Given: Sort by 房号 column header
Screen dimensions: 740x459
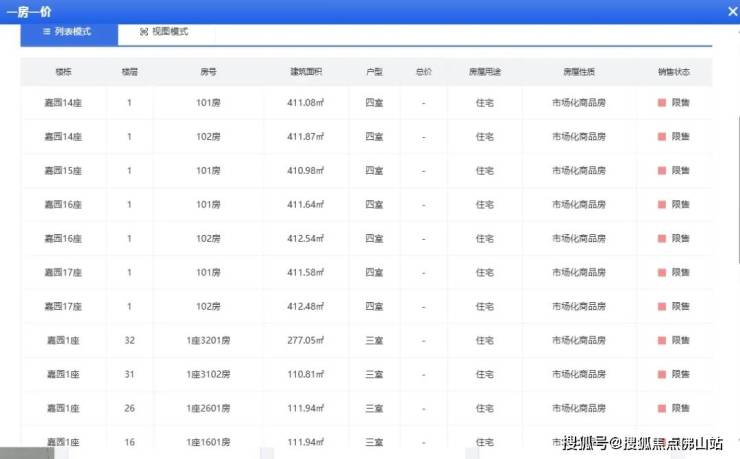Looking at the screenshot, I should coord(208,72).
